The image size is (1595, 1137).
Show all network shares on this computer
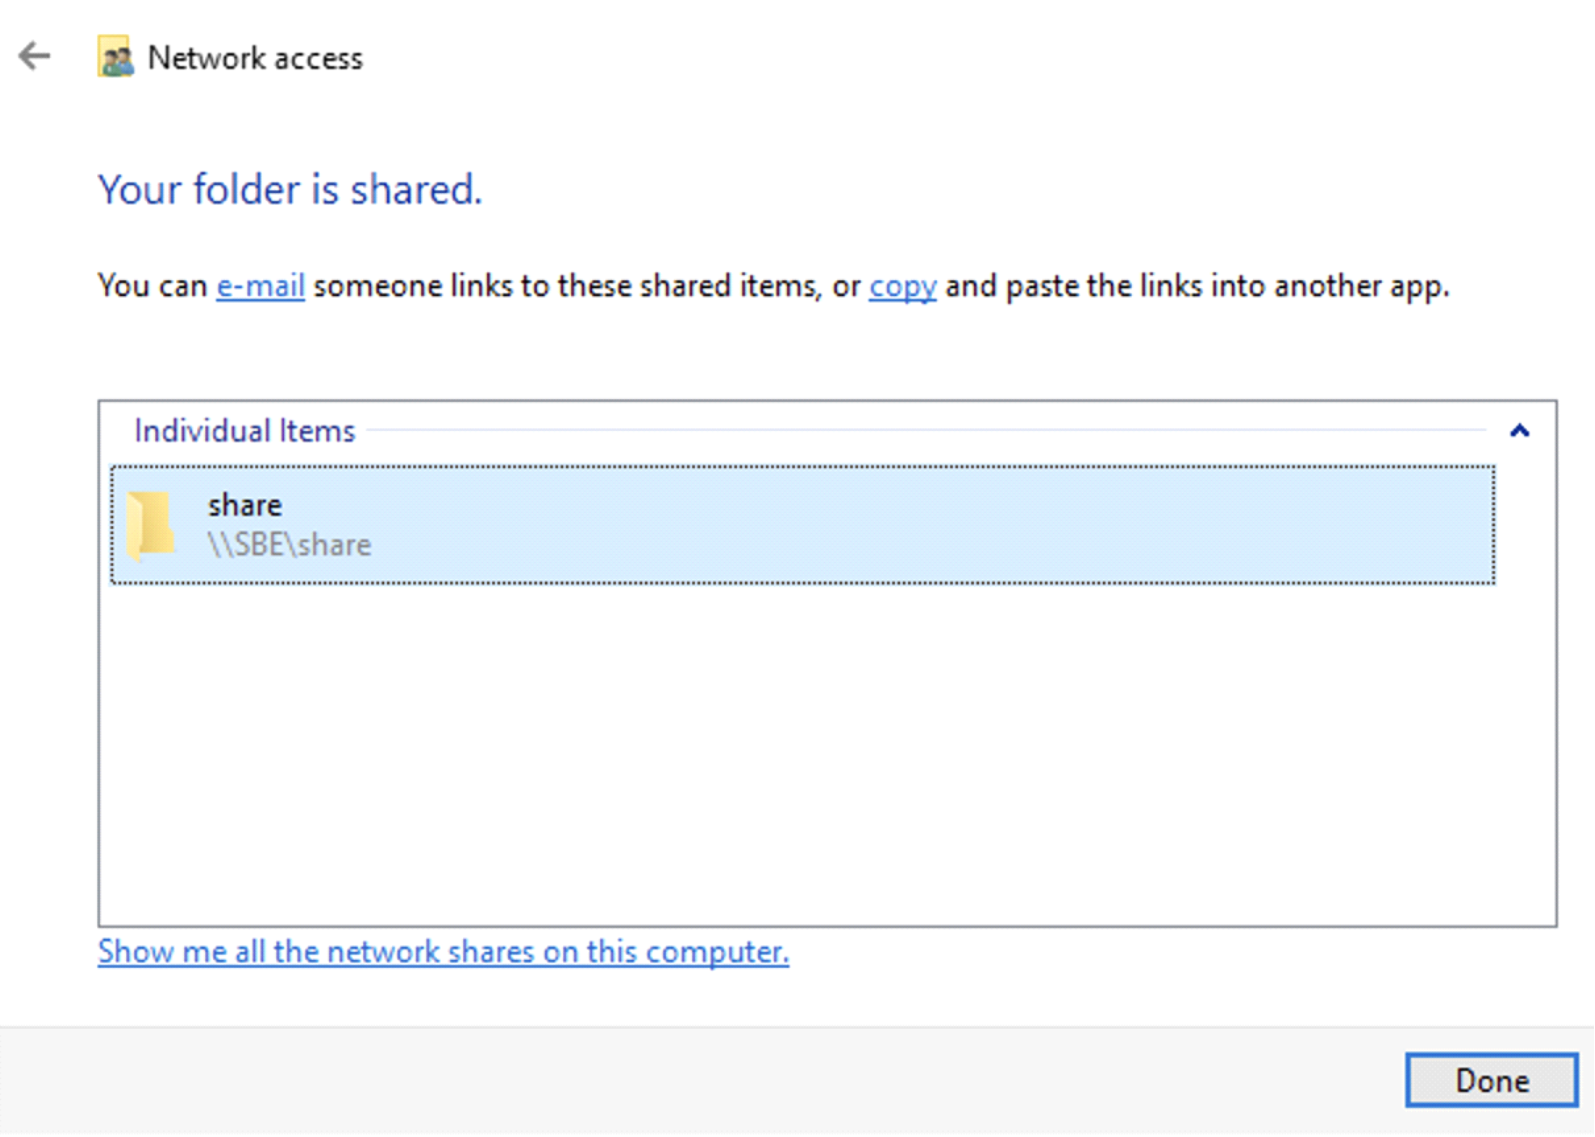coord(443,951)
